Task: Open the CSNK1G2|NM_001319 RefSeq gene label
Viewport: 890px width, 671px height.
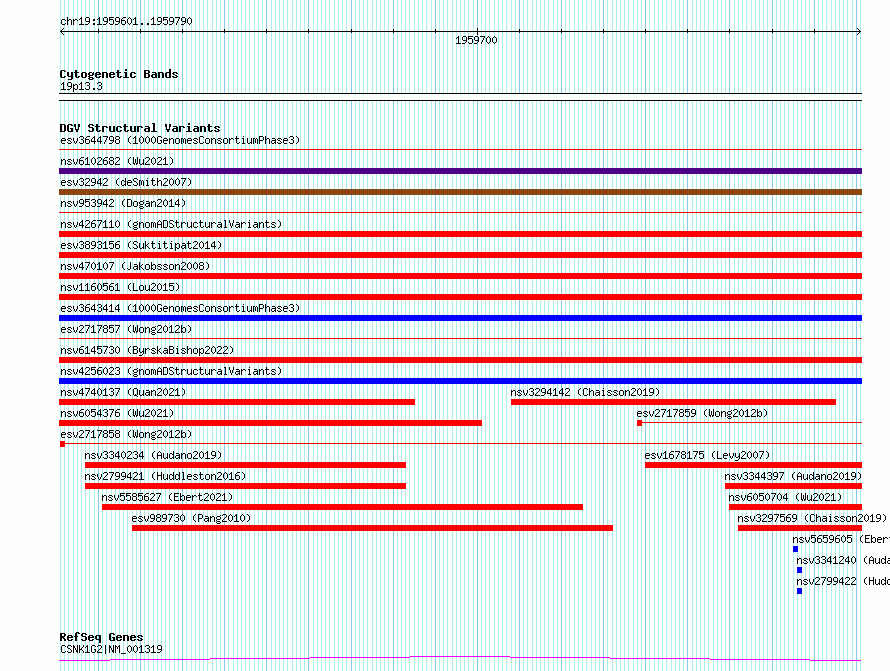Action: 111,649
